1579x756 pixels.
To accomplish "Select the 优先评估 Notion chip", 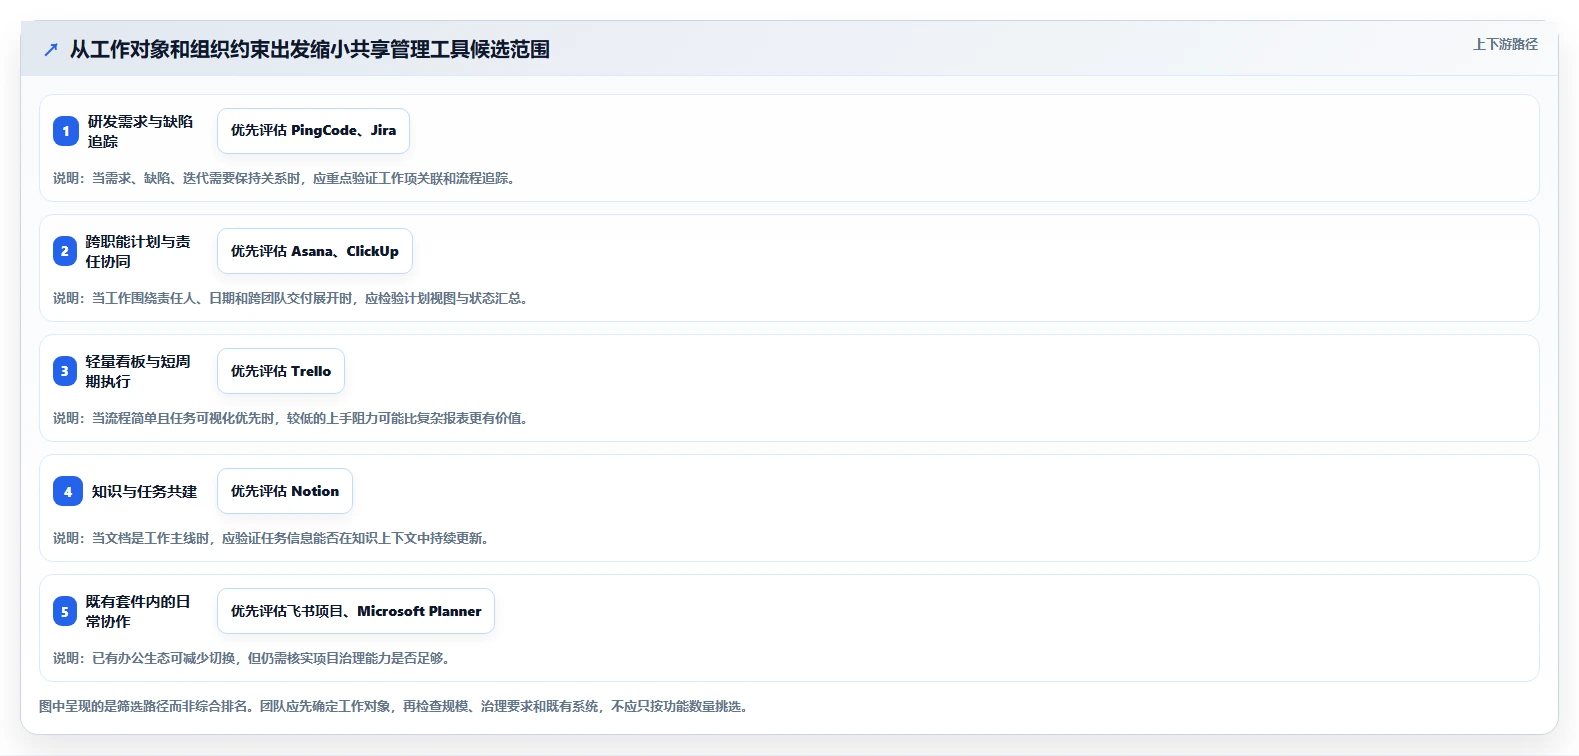I will pyautogui.click(x=285, y=491).
